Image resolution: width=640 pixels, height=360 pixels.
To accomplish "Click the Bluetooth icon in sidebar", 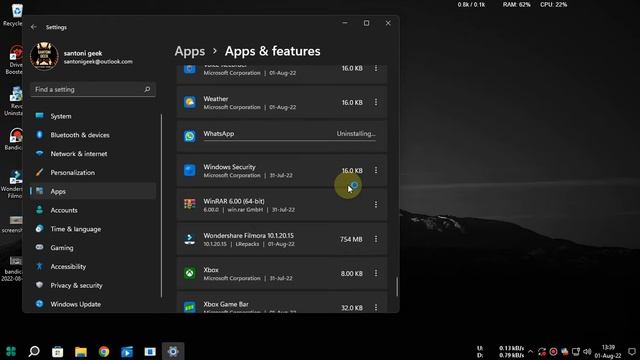I will [40, 134].
